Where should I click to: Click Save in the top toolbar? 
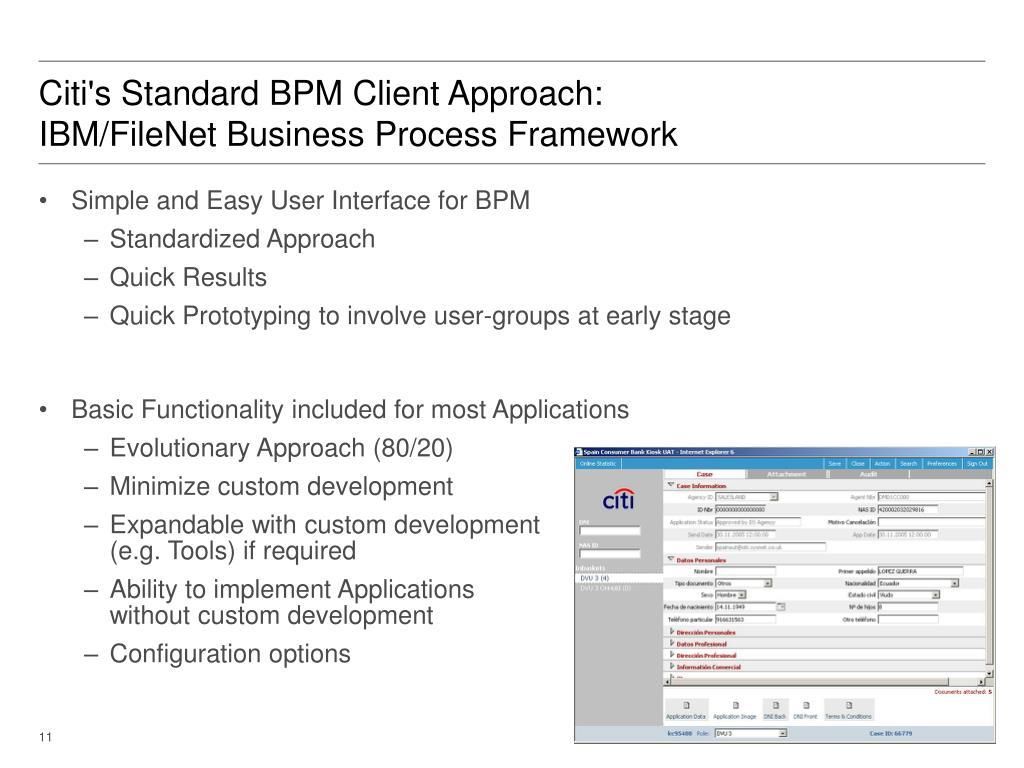point(835,464)
